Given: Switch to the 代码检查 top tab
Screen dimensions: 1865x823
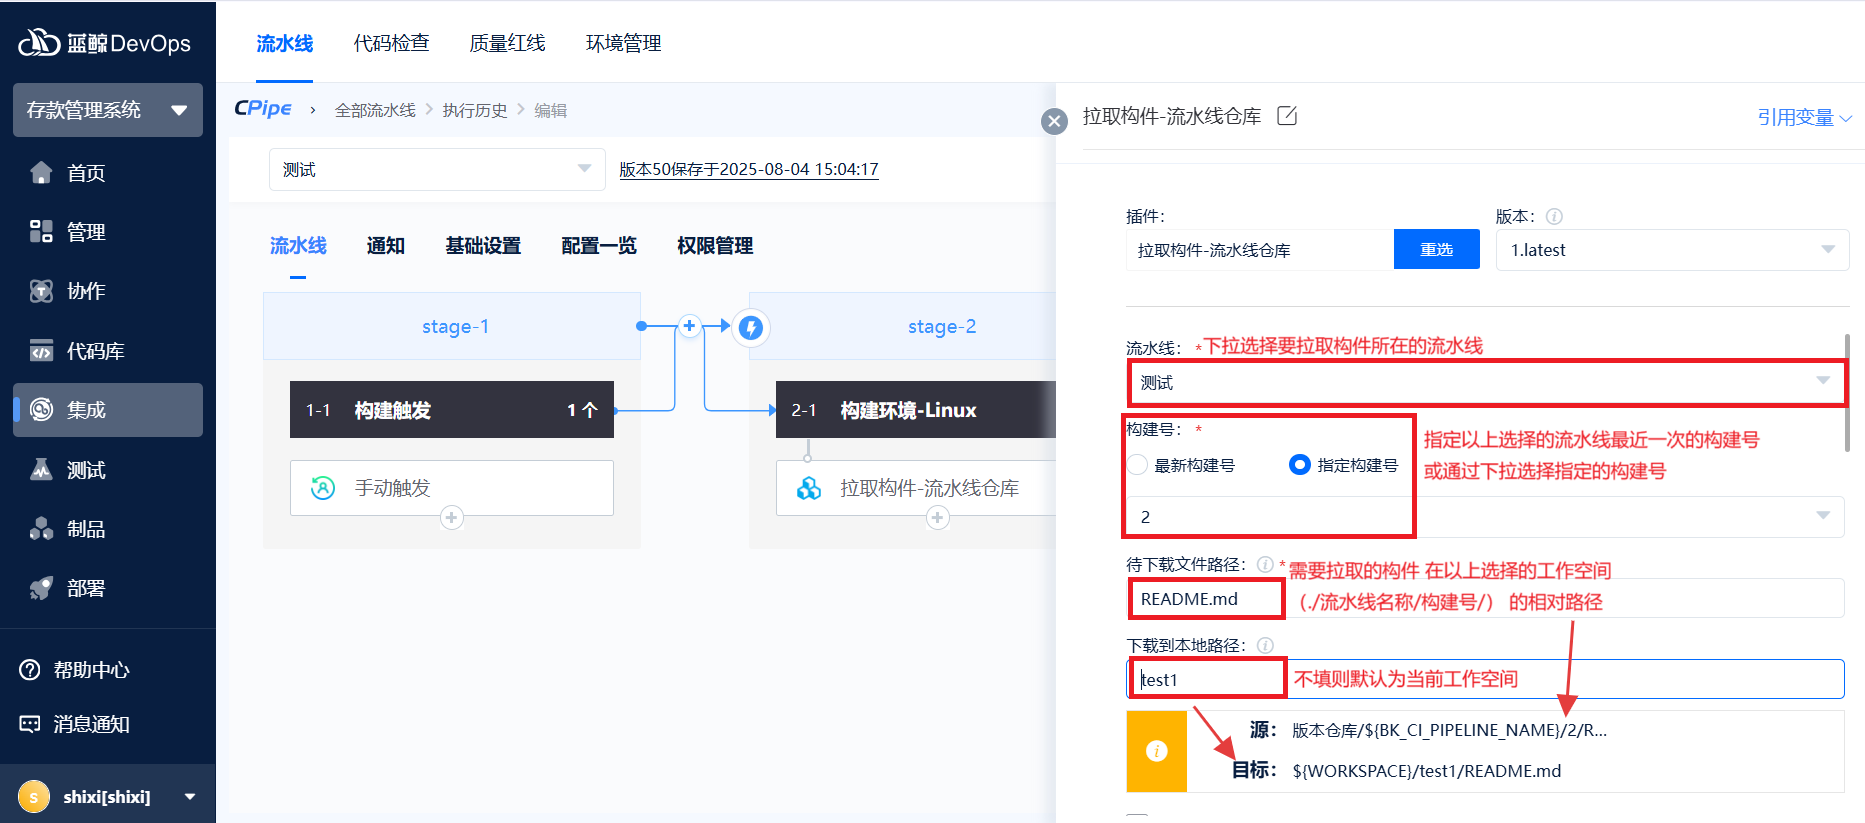Looking at the screenshot, I should (391, 43).
